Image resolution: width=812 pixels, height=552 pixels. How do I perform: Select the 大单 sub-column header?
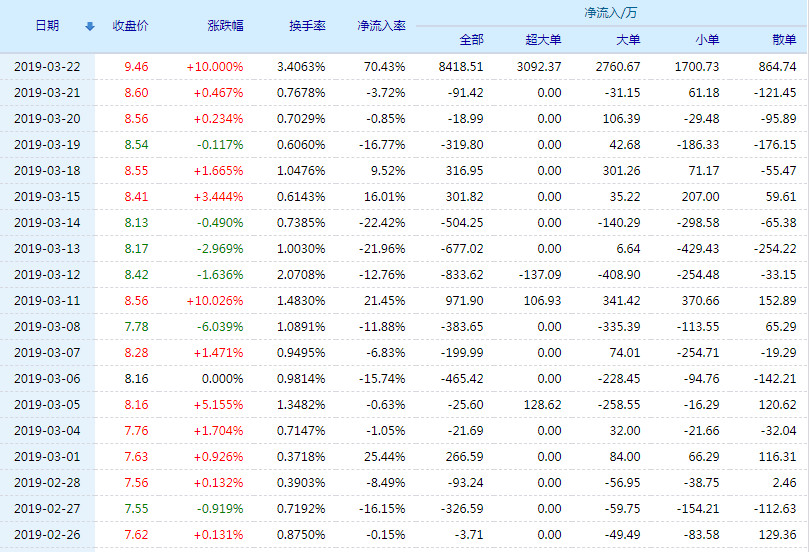[x=628, y=40]
